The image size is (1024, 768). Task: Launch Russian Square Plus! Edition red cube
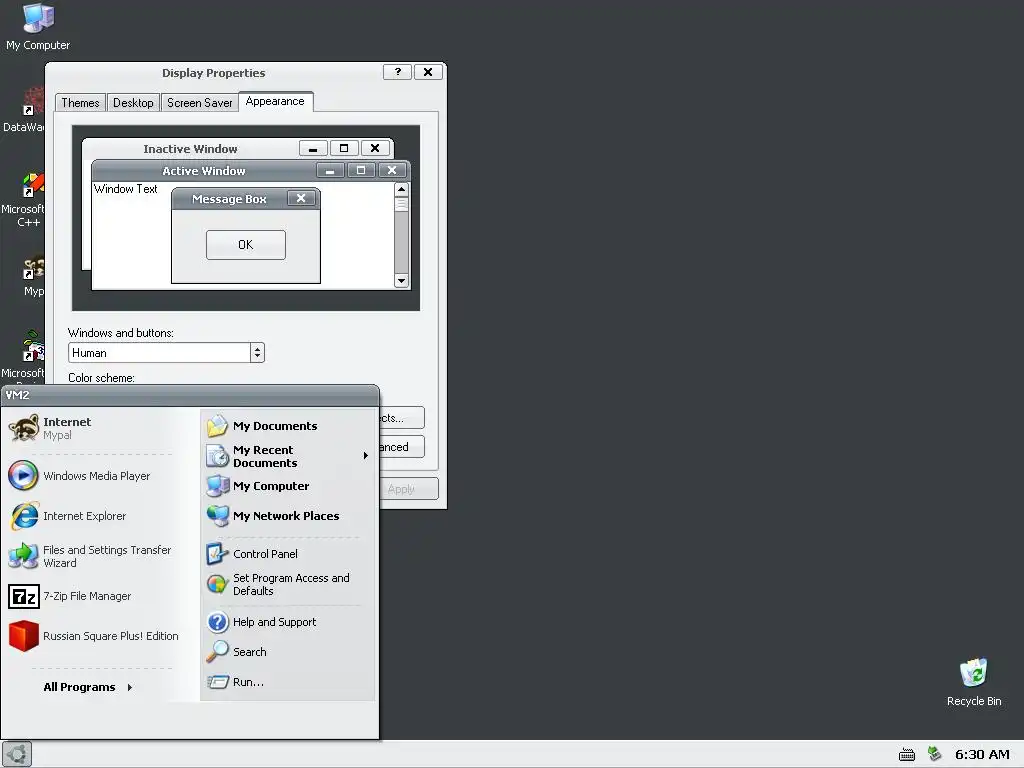click(x=24, y=635)
